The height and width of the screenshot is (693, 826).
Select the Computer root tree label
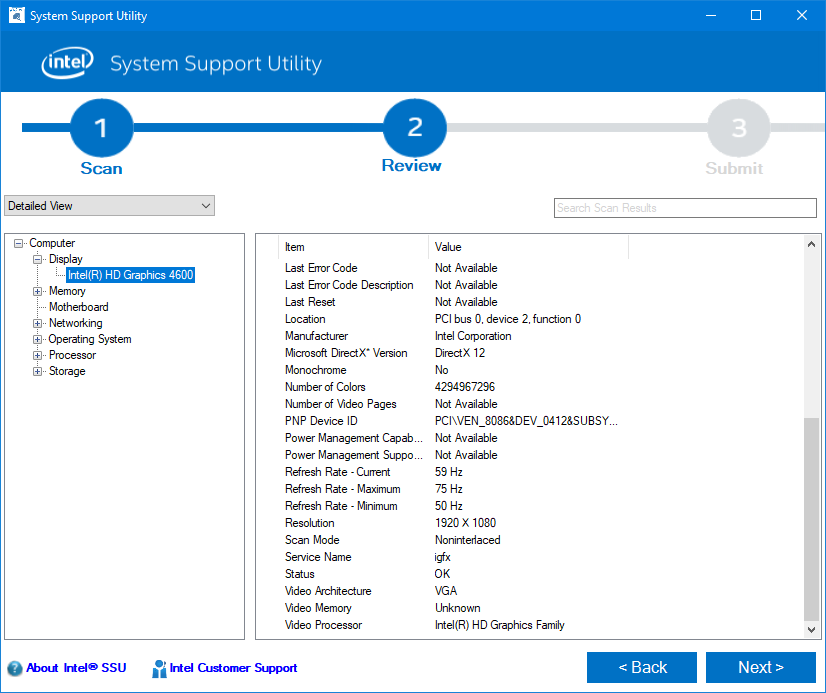point(52,243)
